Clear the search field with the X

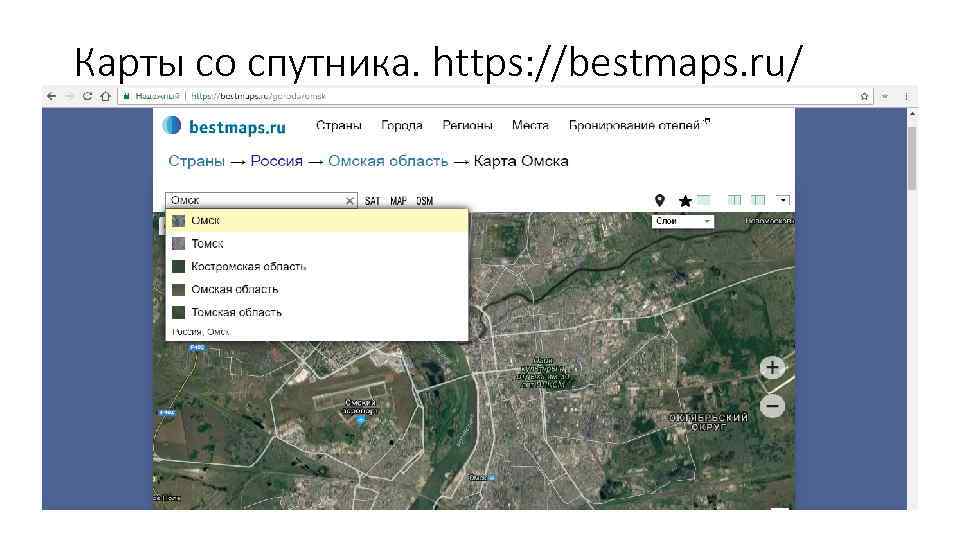[350, 200]
